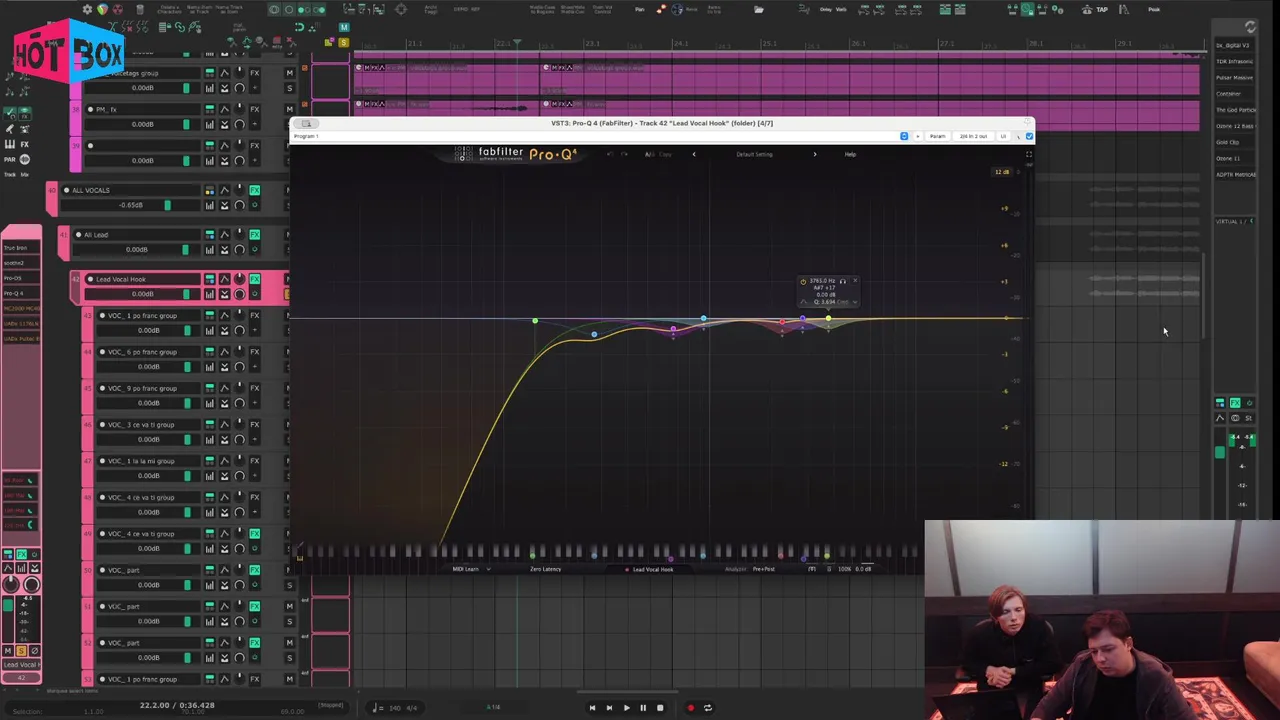
Task: Solo the VOC_ part track 51
Action: pos(290,621)
